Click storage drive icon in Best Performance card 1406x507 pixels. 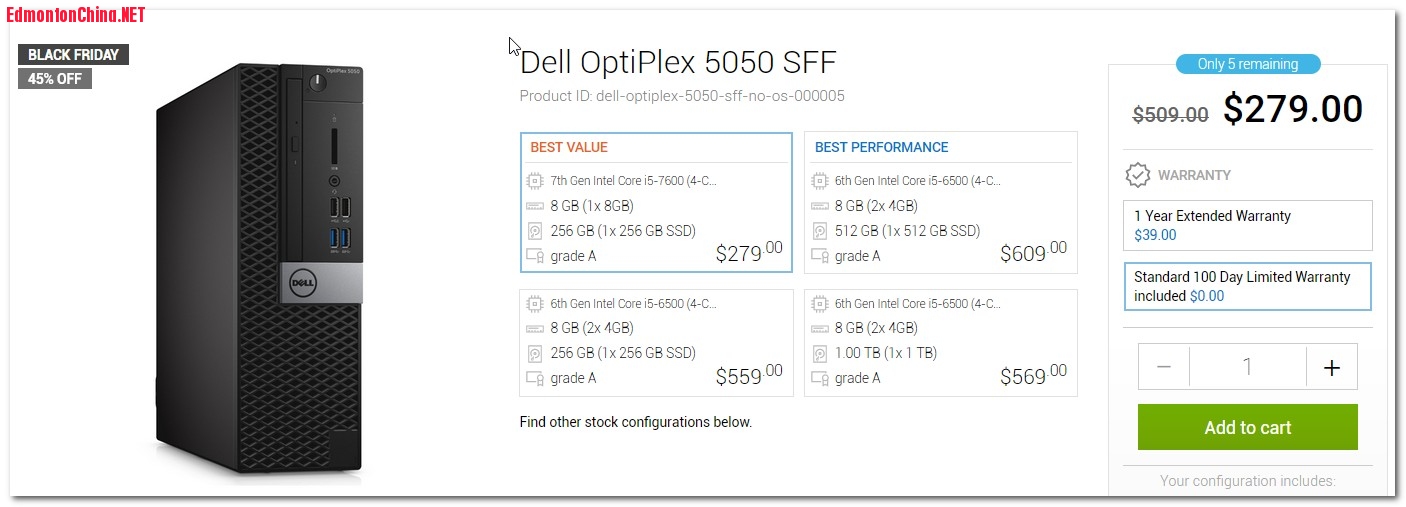coord(820,231)
